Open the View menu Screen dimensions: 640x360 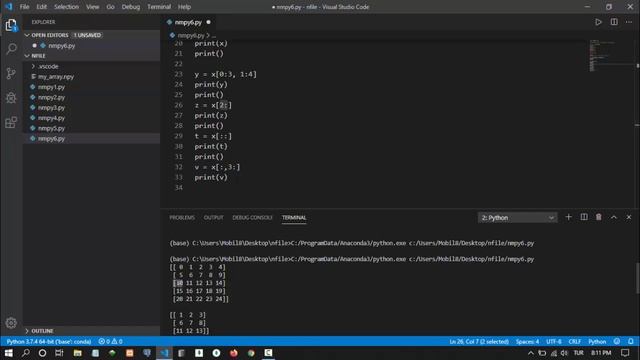93,7
